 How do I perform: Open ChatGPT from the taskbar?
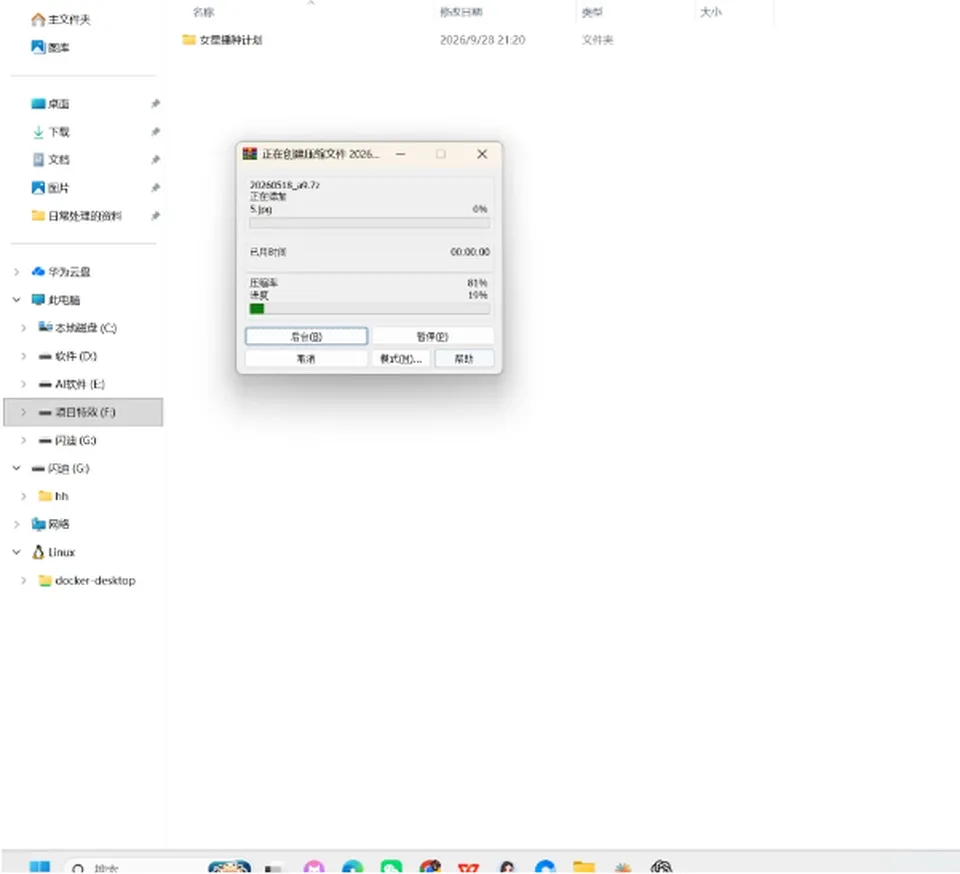(661, 867)
